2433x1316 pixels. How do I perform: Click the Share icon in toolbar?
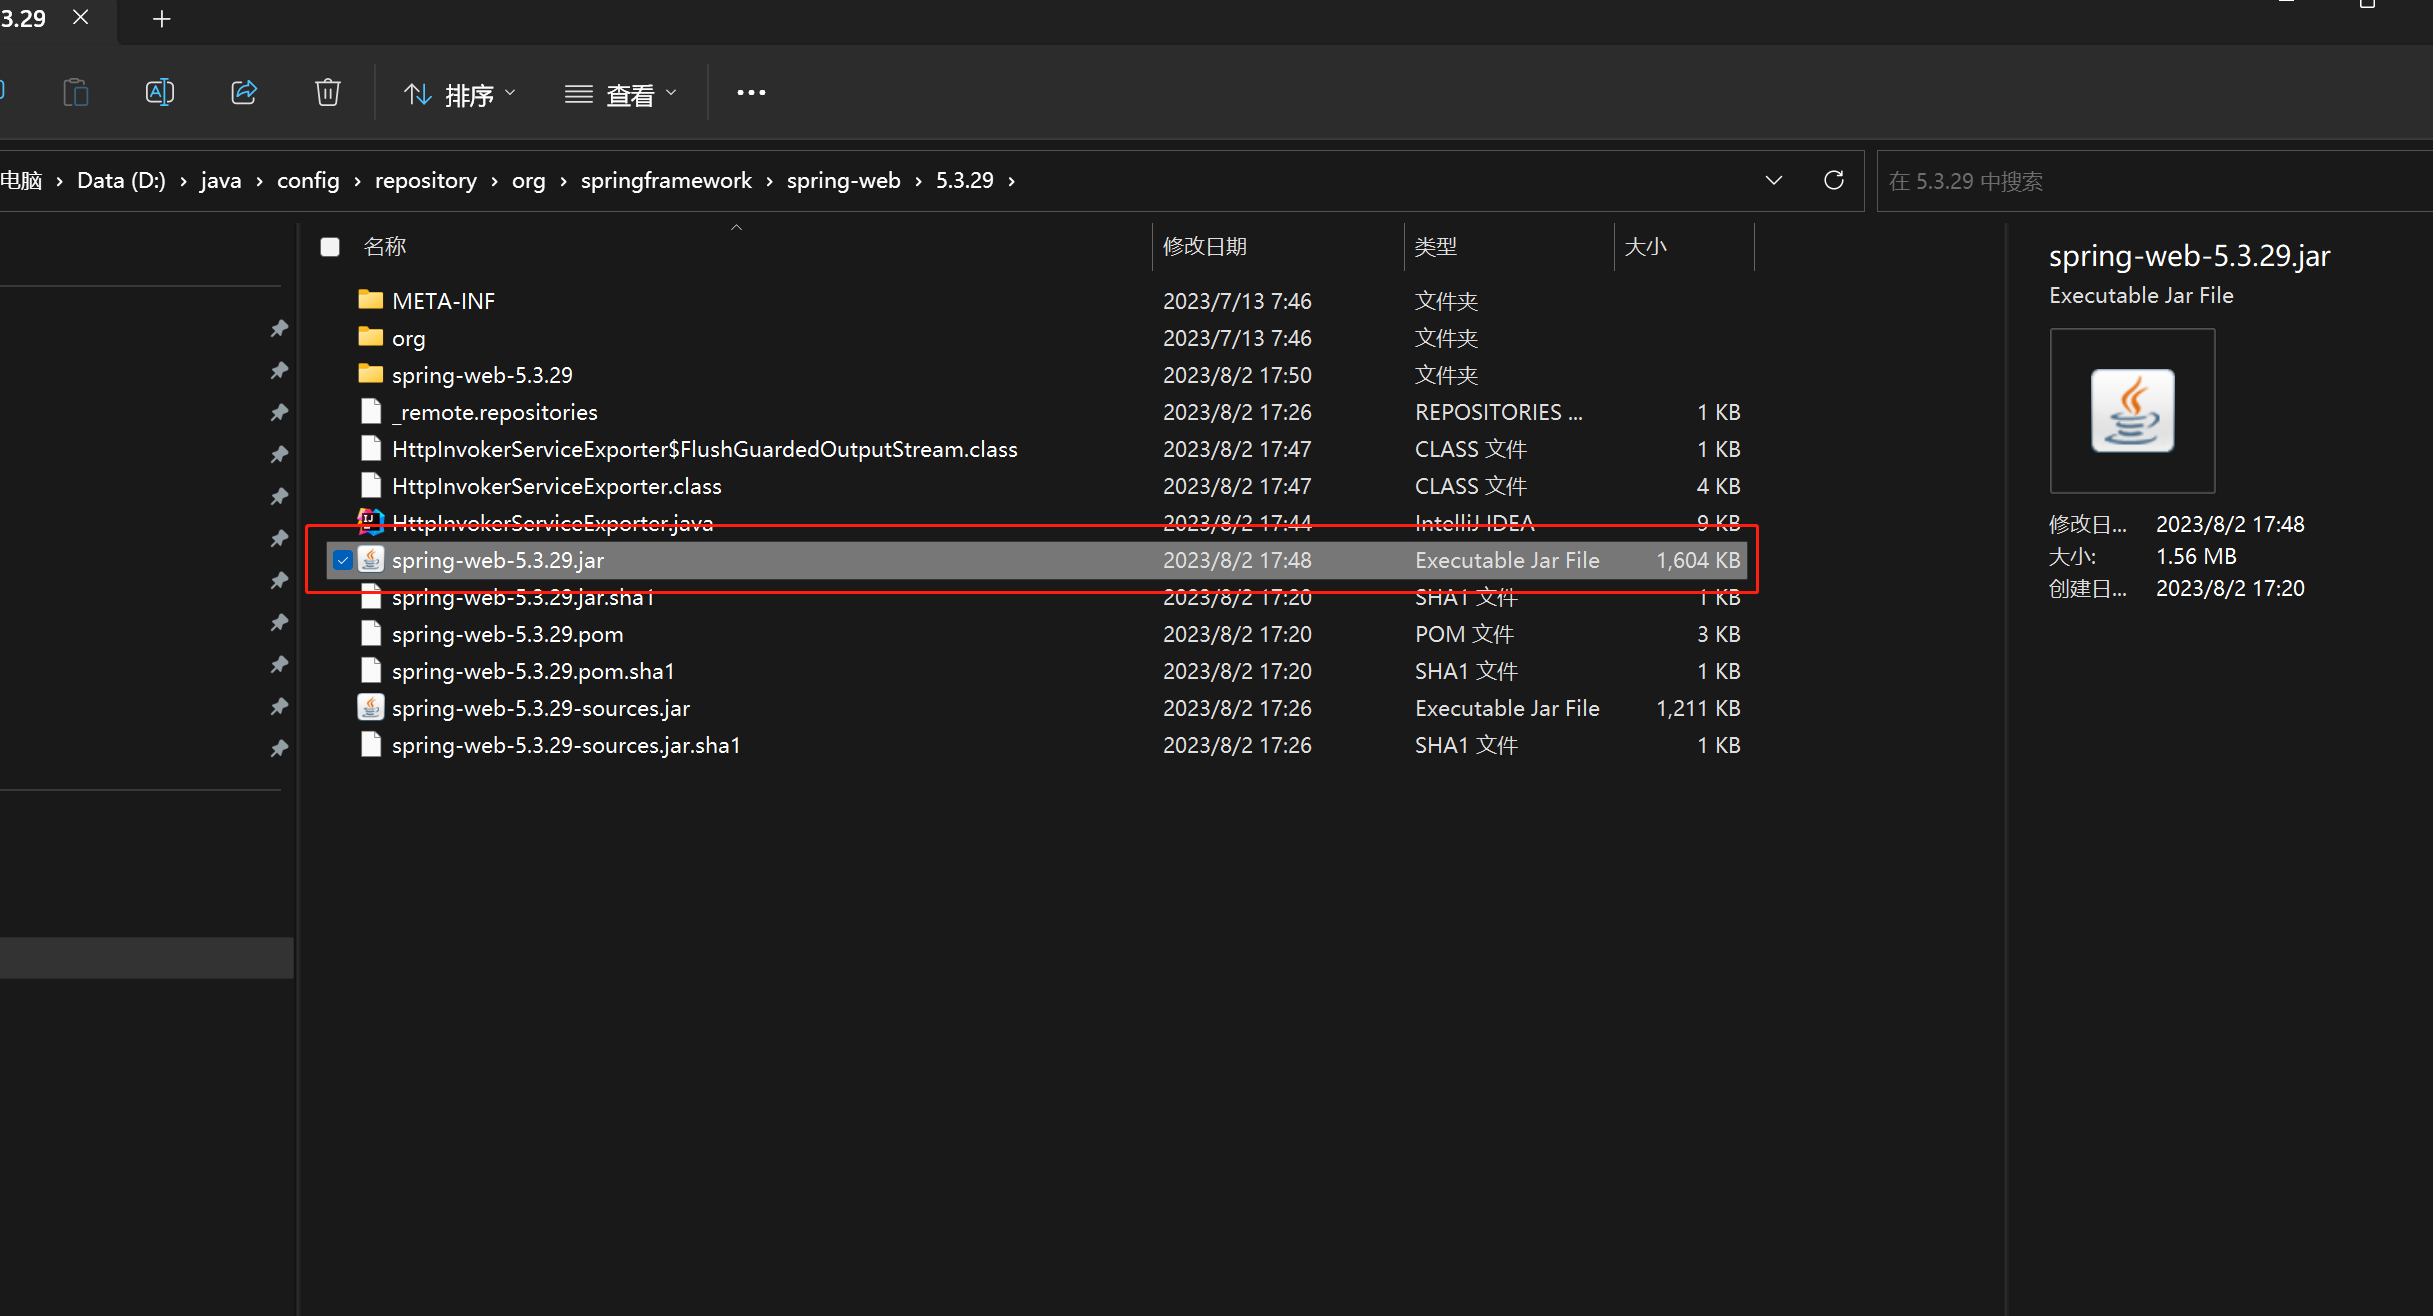tap(244, 93)
